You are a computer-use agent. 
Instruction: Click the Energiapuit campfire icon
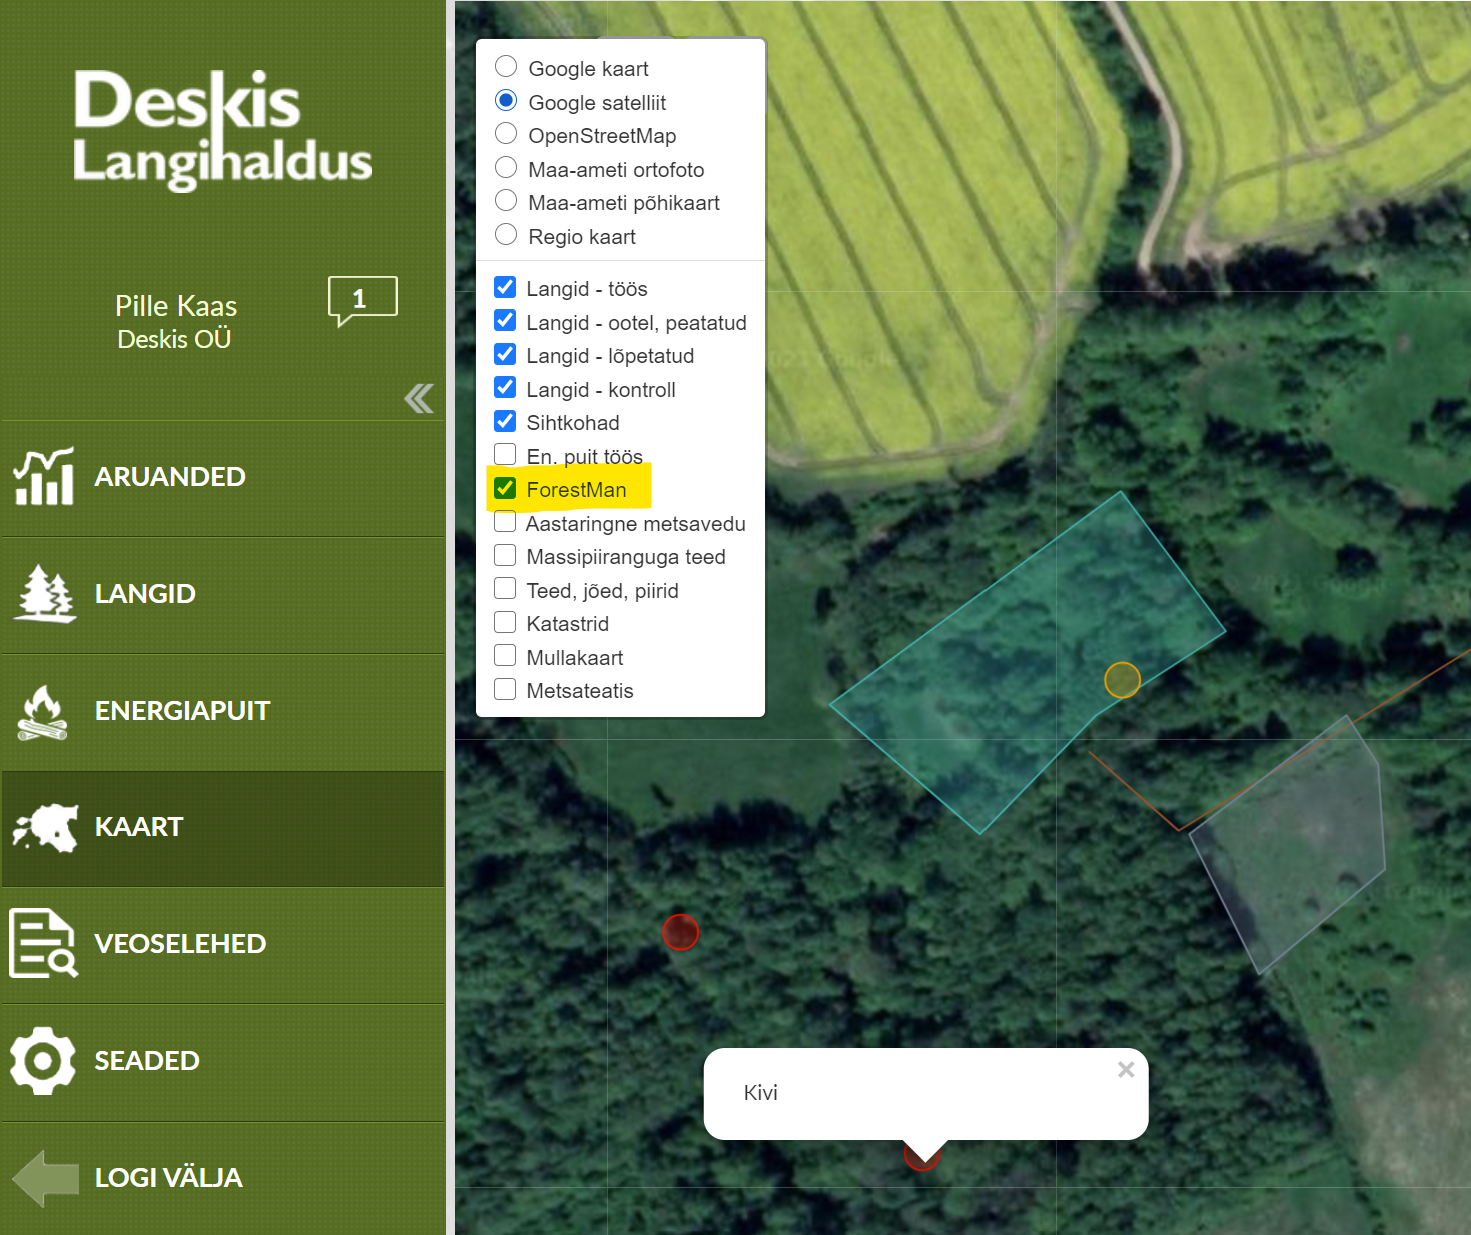pyautogui.click(x=42, y=712)
